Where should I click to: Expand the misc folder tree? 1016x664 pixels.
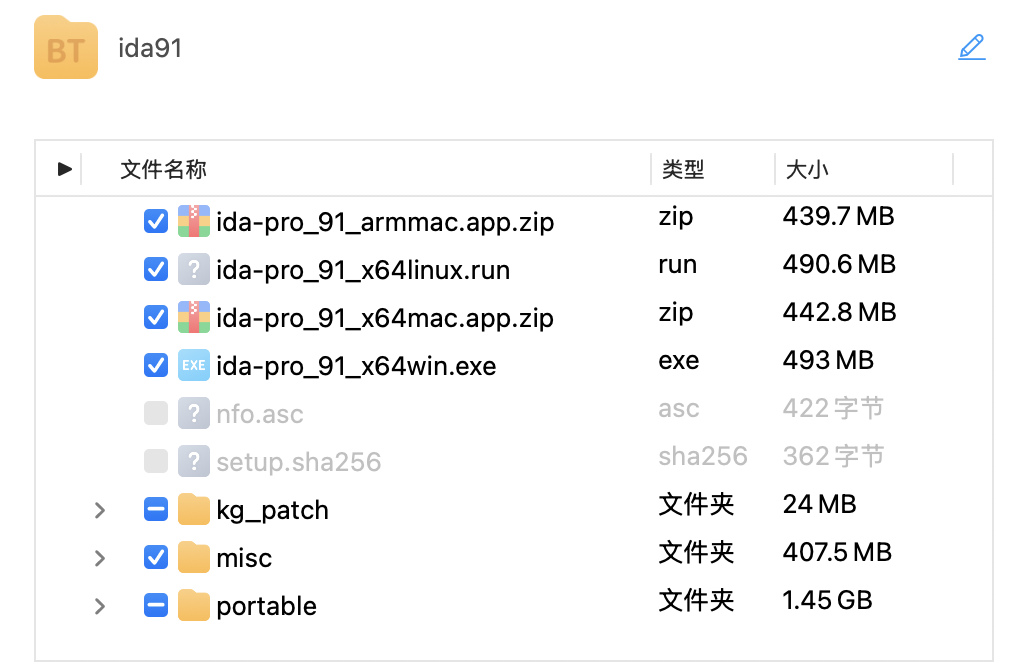99,558
